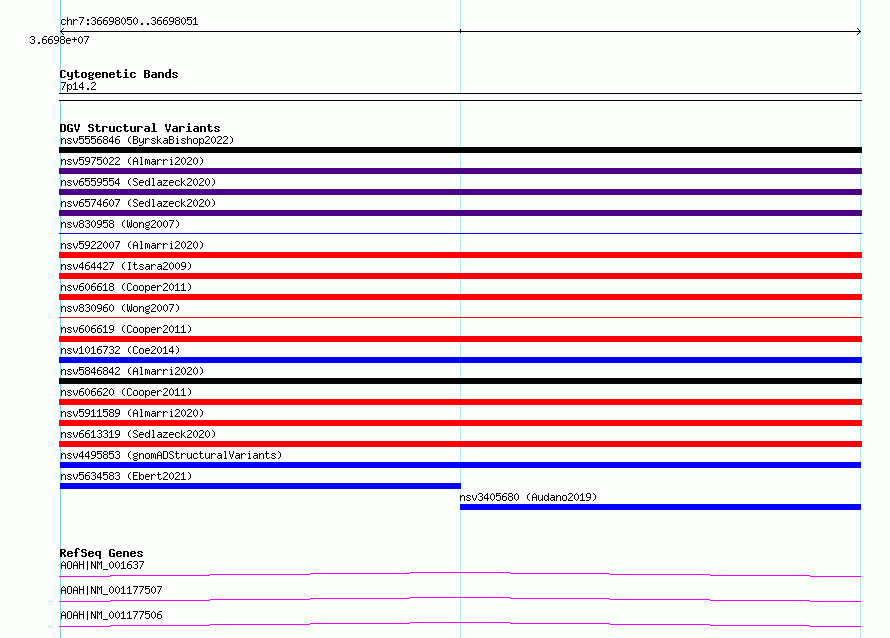Click the blue bar under nsv4495853
Viewport: 890px width, 638px height.
[x=460, y=465]
